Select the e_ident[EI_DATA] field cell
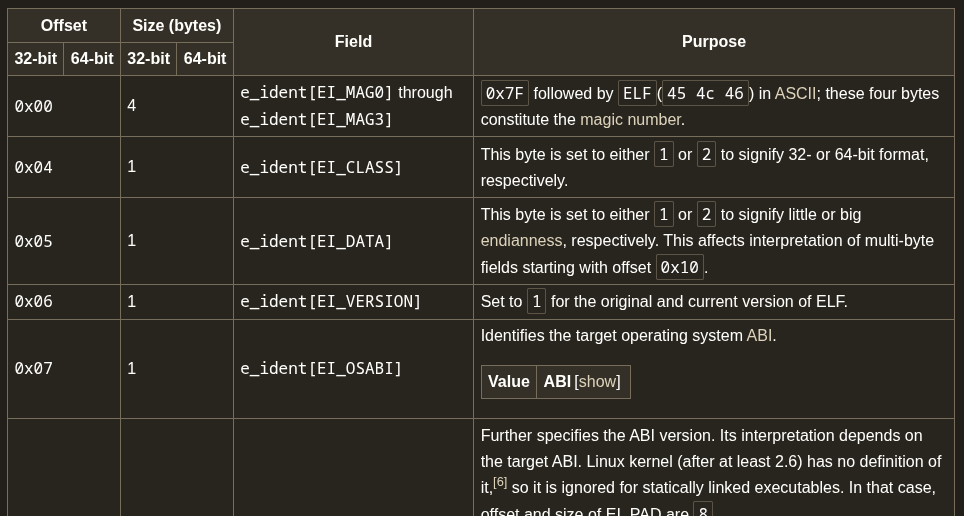 (x=316, y=242)
